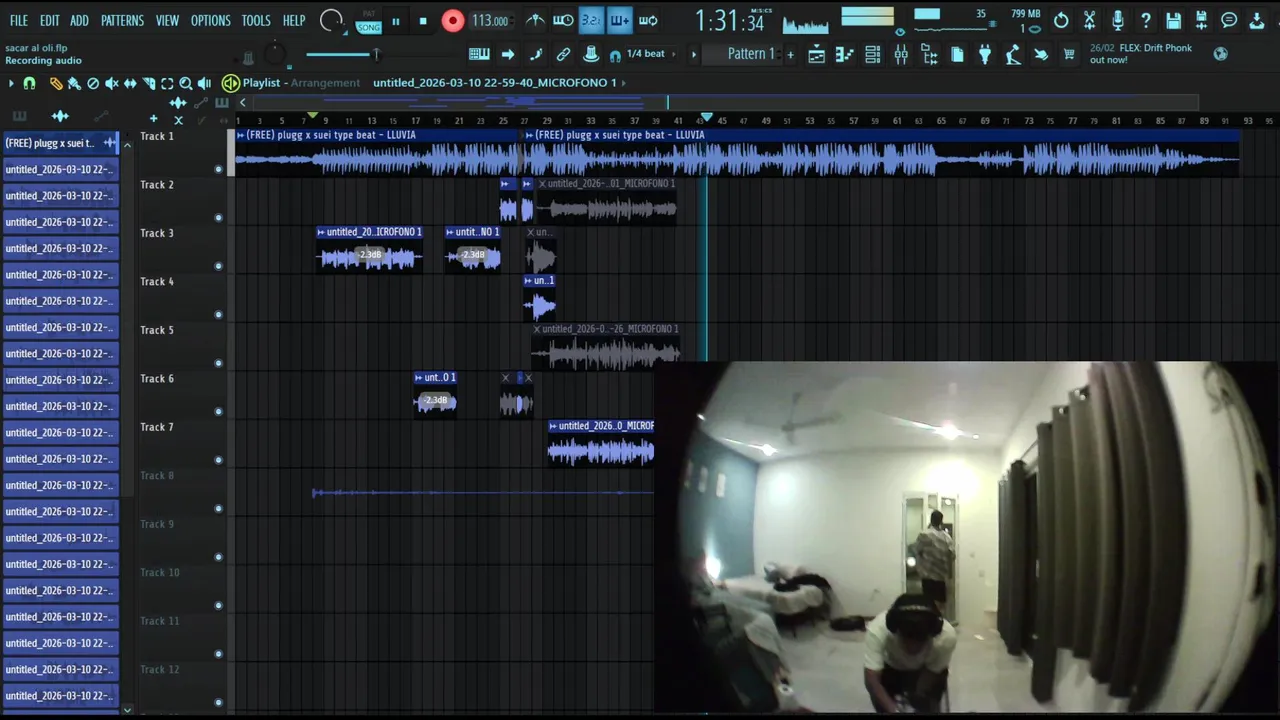Open the shopping cart store icon
1280x720 pixels.
[x=1069, y=55]
